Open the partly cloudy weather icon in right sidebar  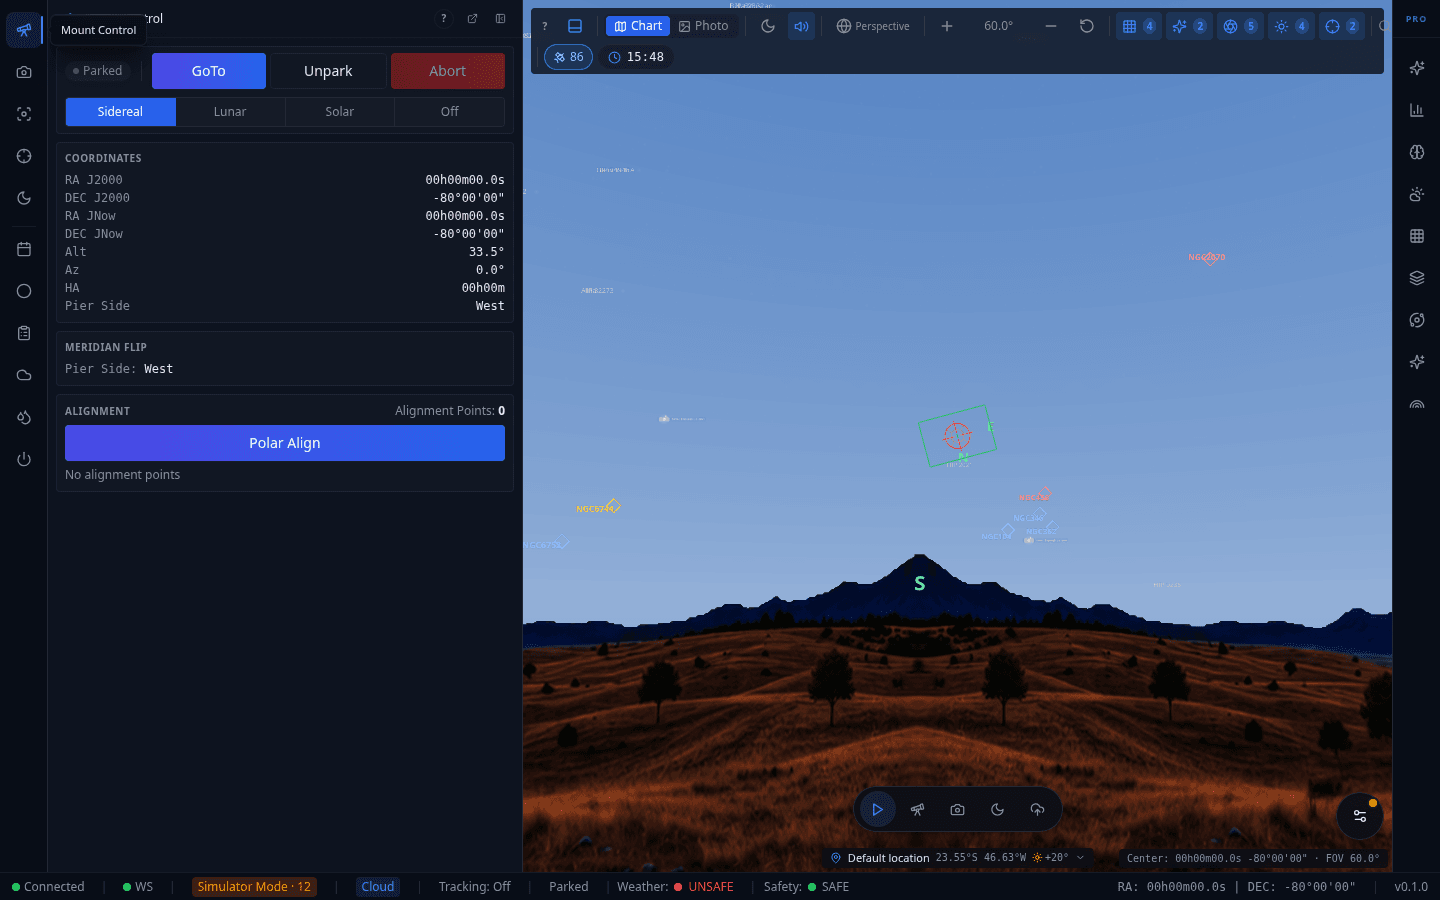(x=1417, y=194)
